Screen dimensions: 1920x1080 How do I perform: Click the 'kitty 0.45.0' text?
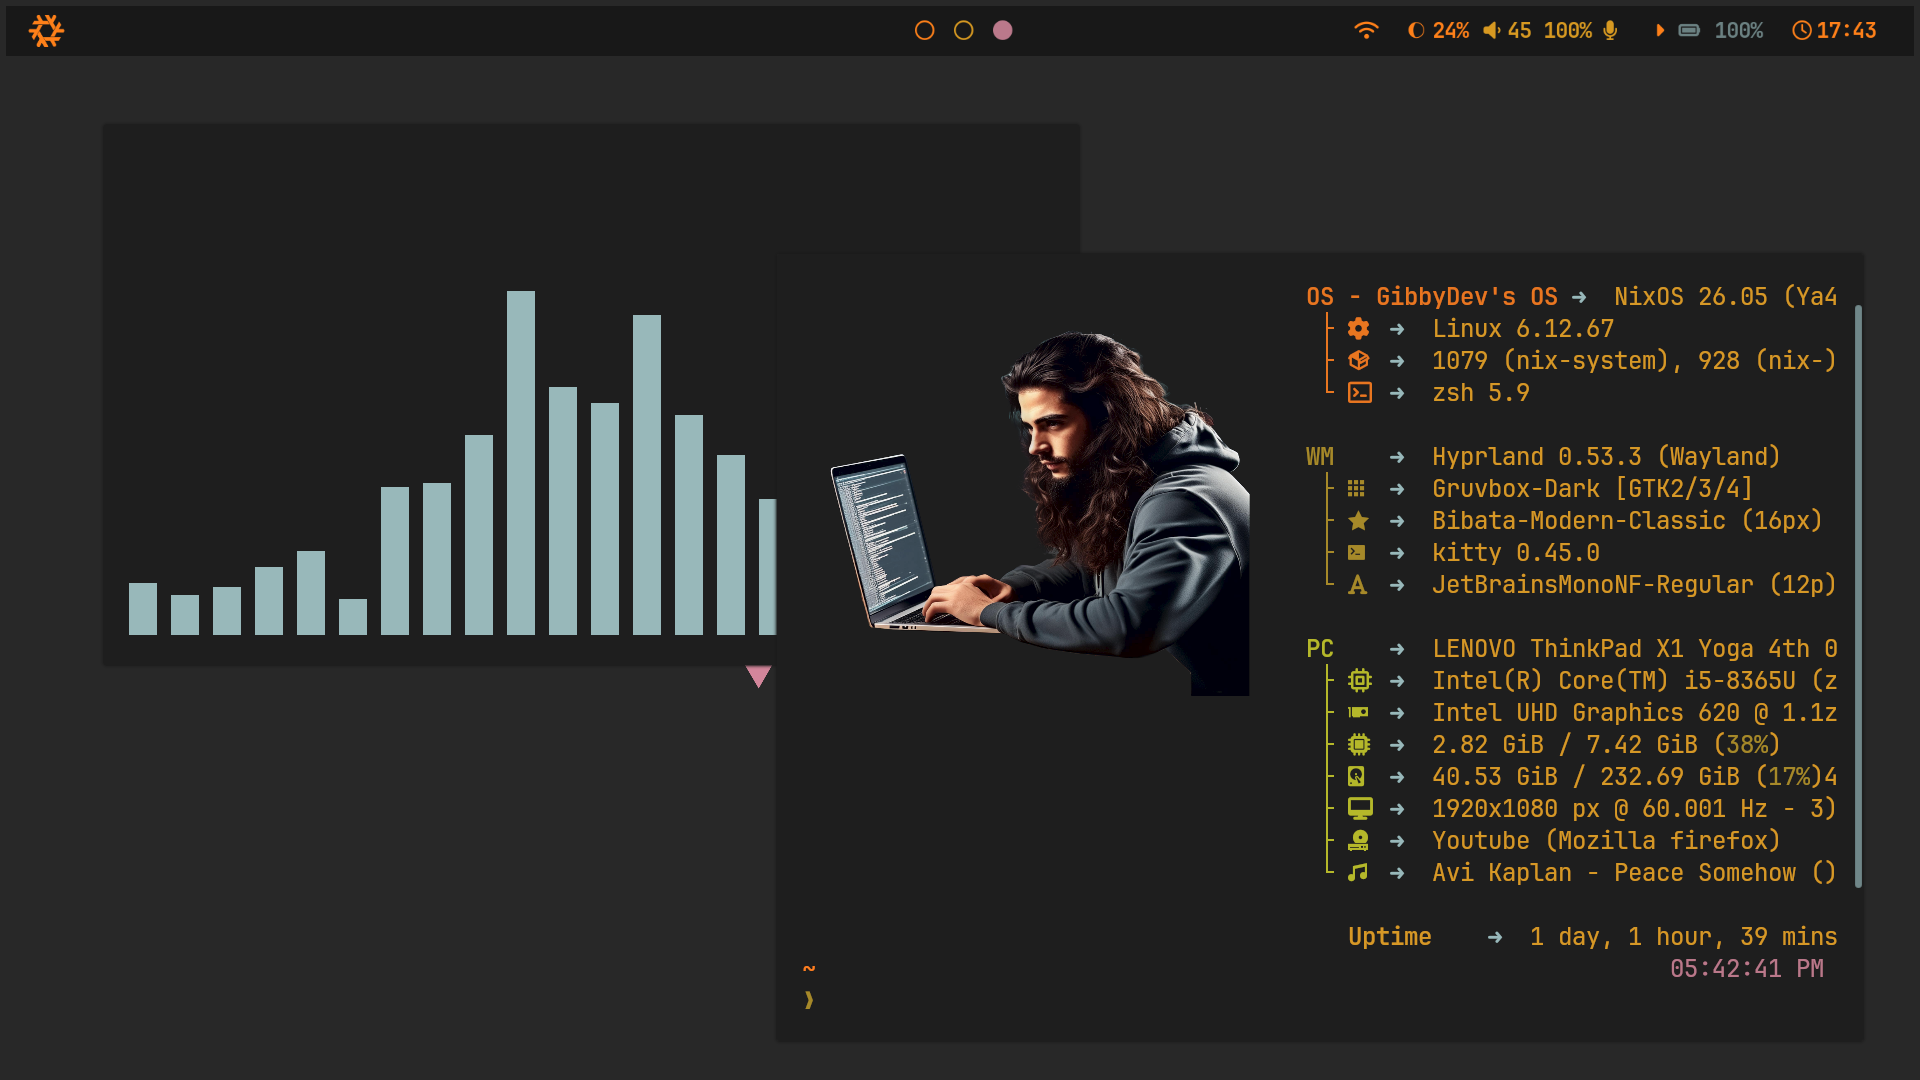(1516, 553)
